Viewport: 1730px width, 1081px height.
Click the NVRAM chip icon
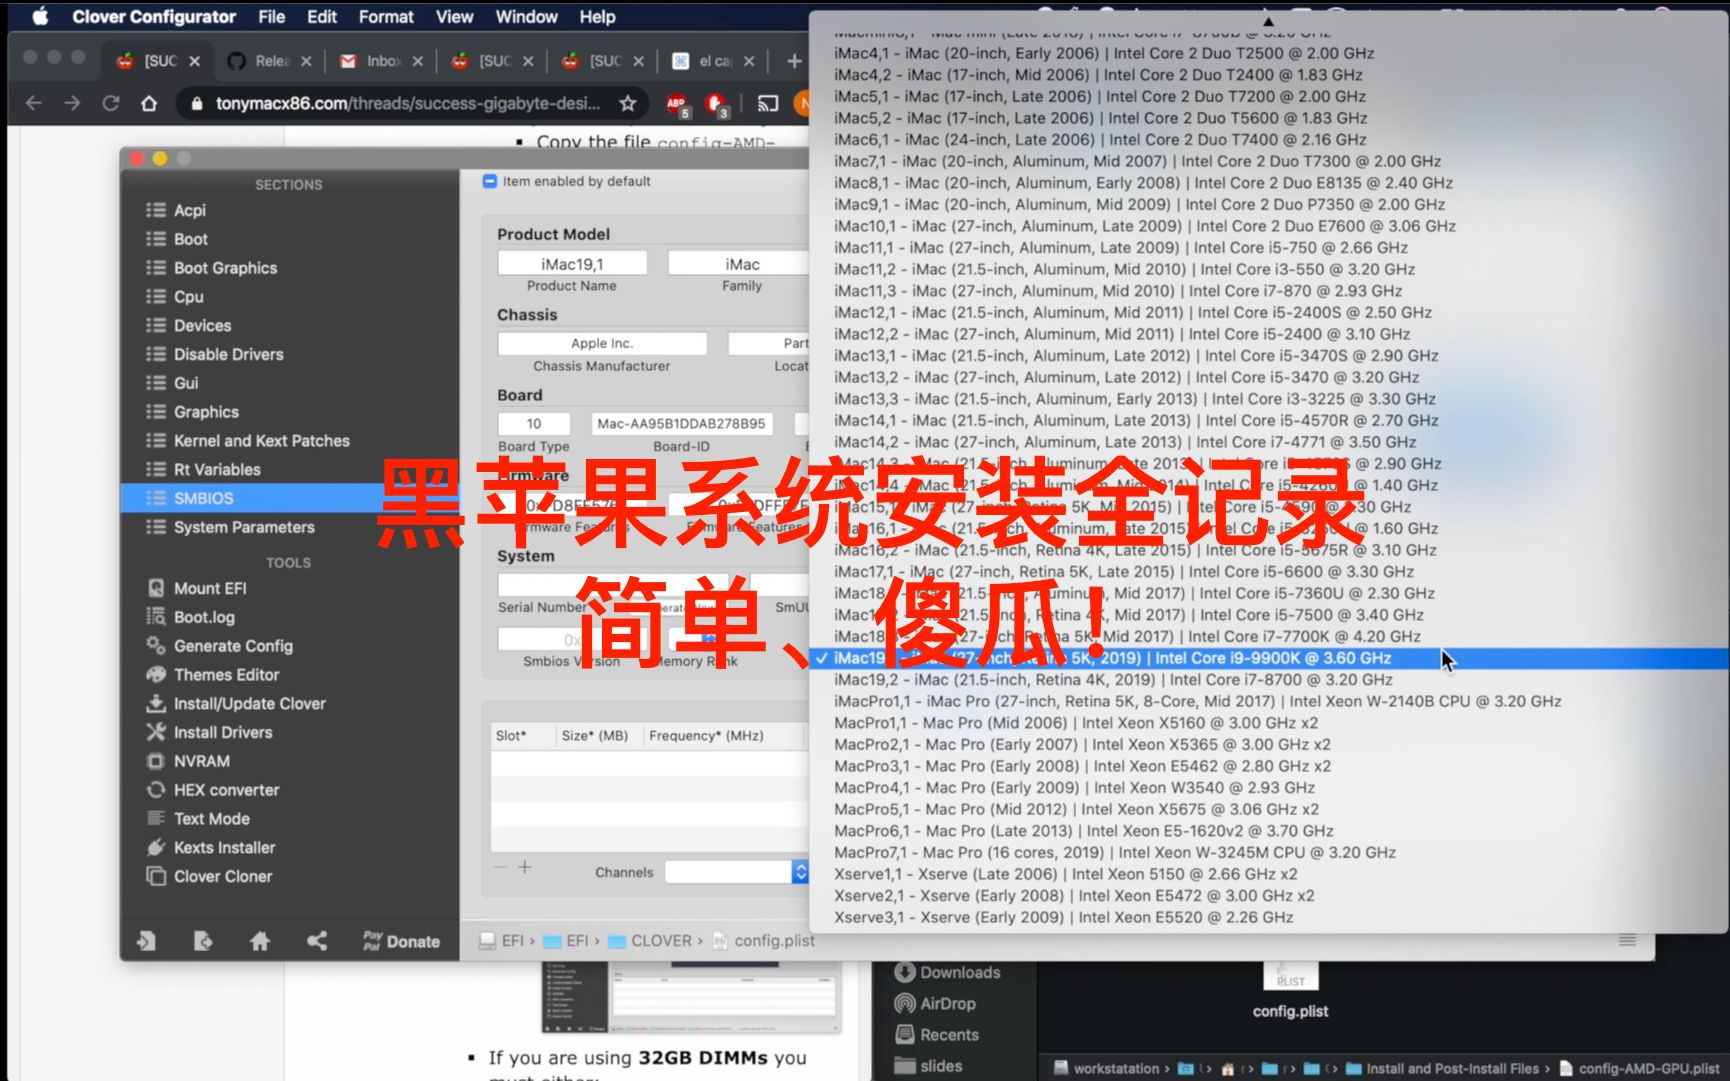pyautogui.click(x=156, y=761)
